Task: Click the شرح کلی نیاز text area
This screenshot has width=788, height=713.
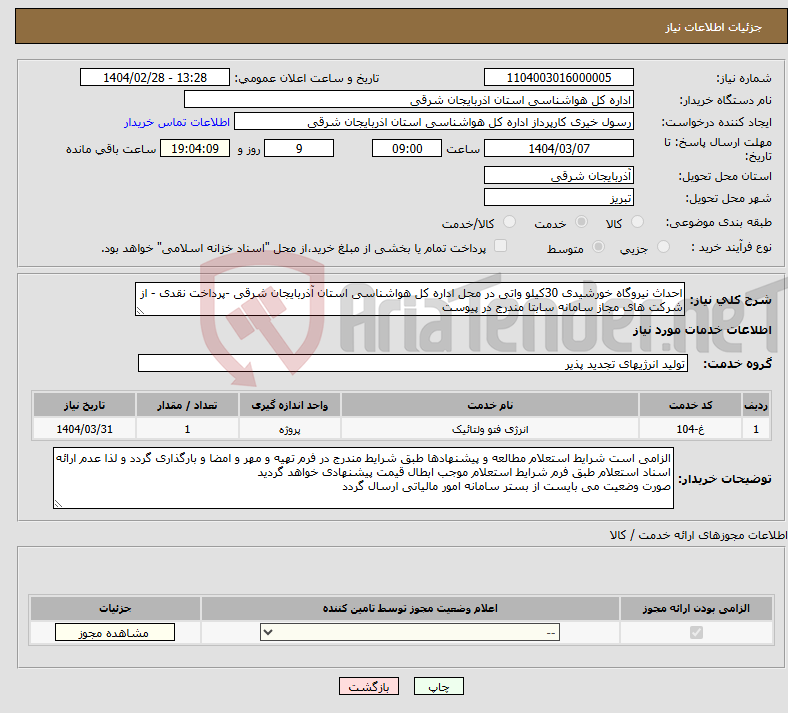Action: coord(410,299)
